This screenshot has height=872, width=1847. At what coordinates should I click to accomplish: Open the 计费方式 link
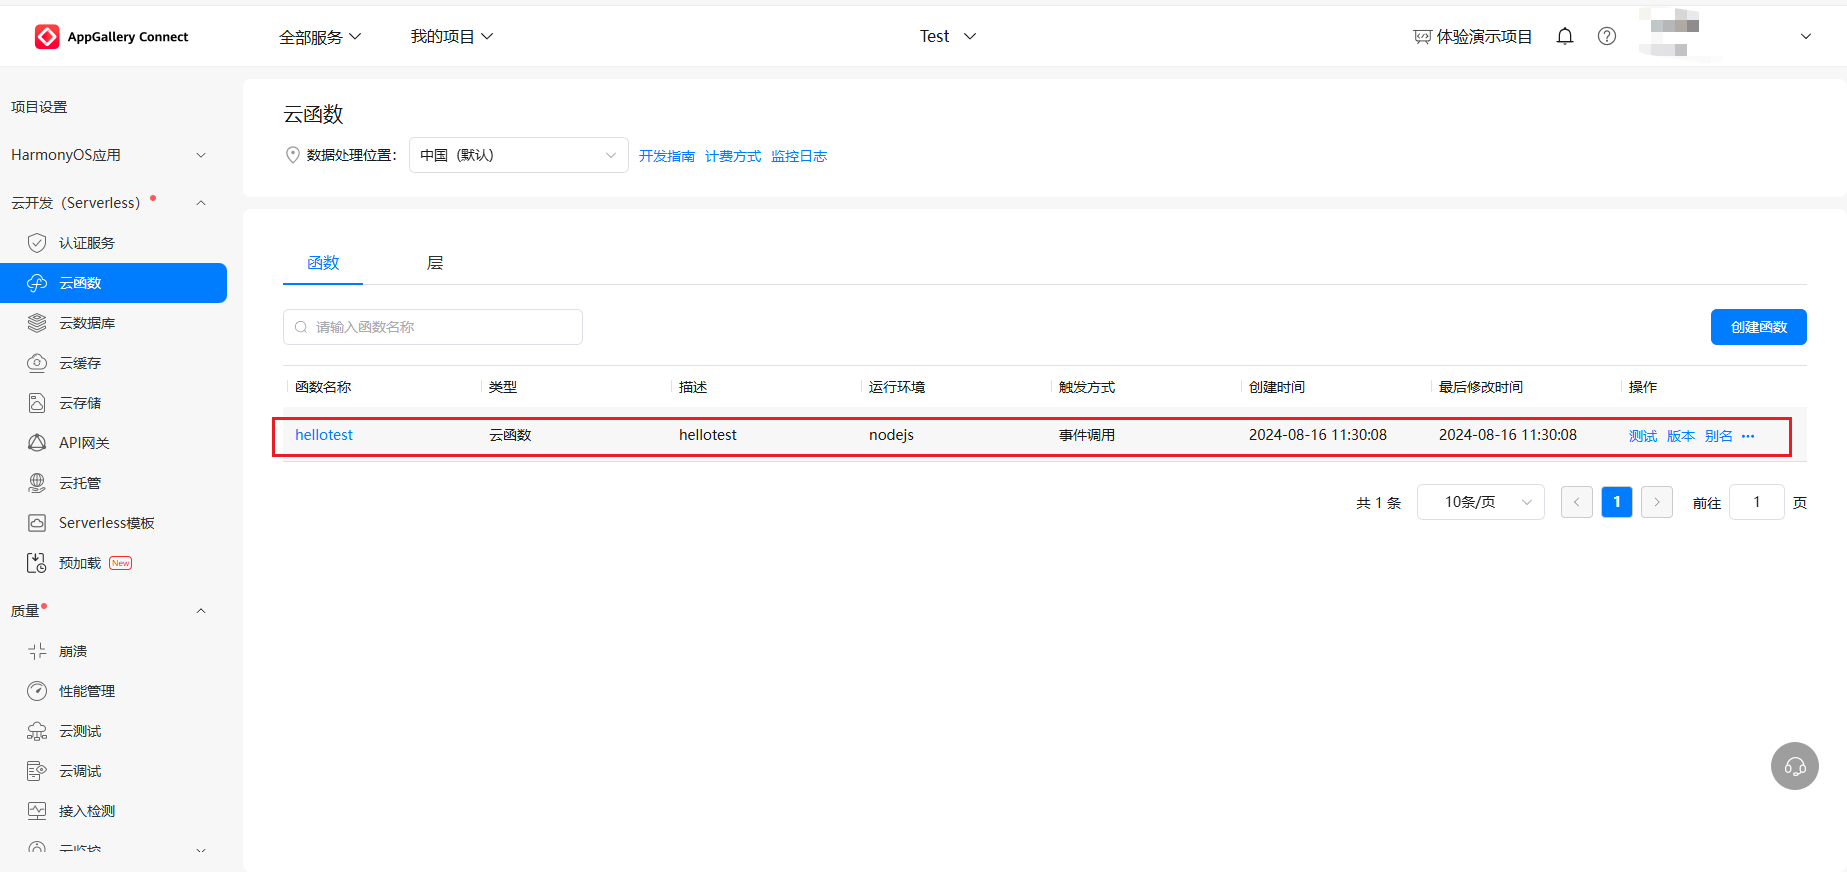[733, 156]
